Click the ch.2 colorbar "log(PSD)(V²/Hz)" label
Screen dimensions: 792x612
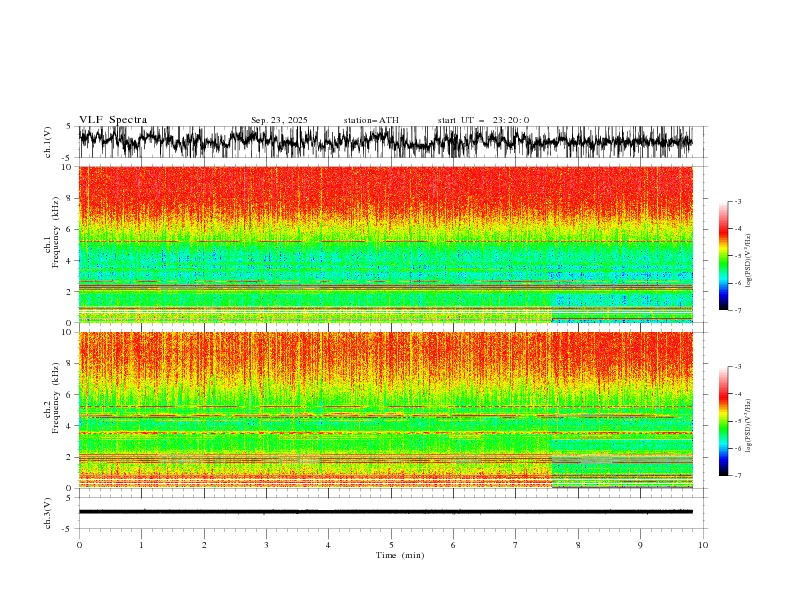(748, 426)
